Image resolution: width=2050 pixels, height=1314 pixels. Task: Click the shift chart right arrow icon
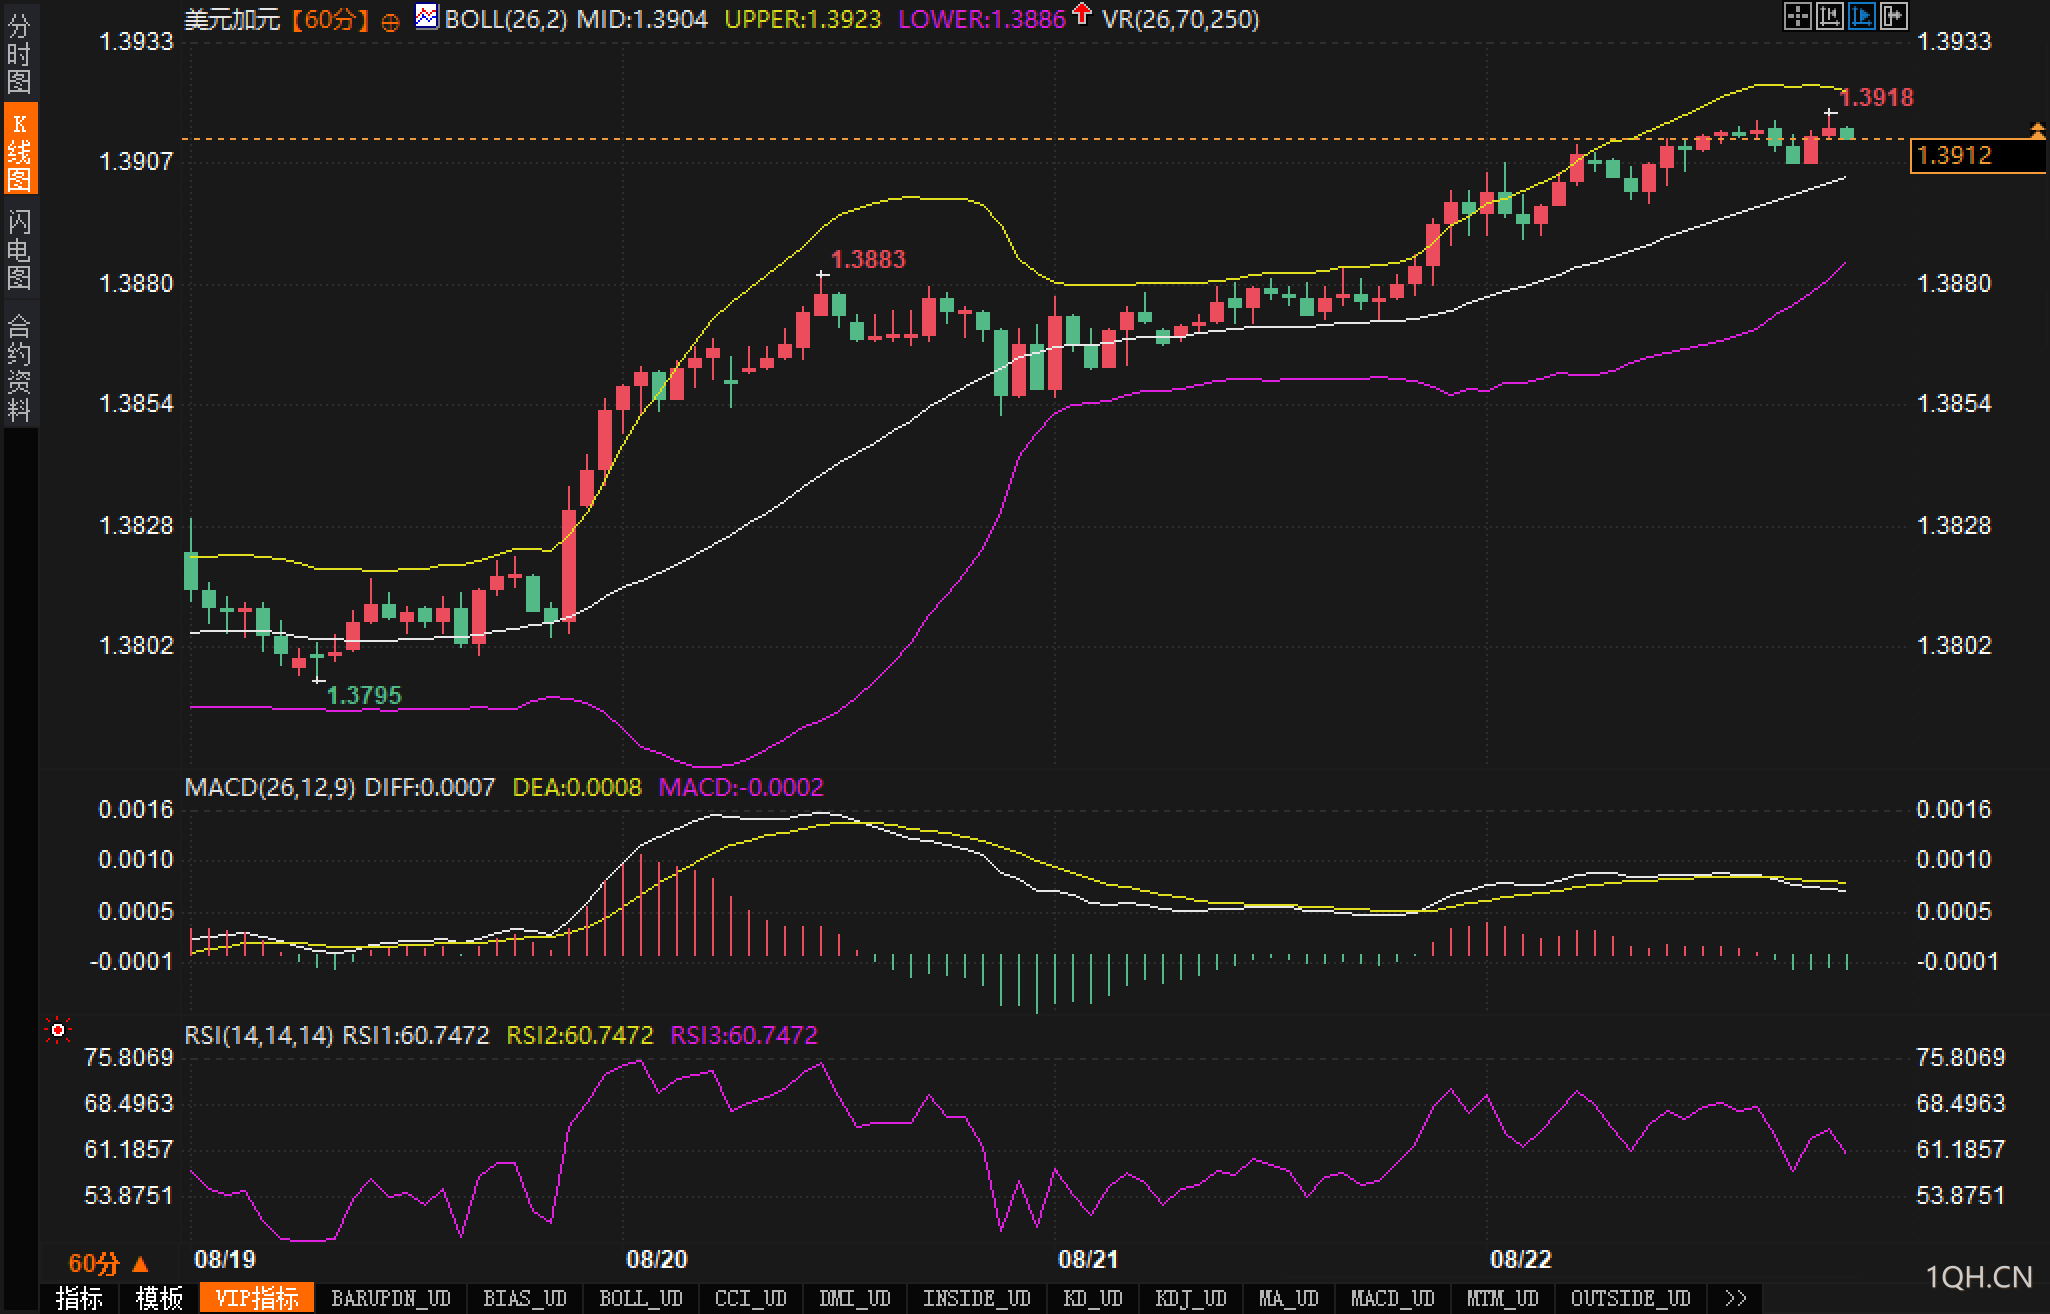click(x=1893, y=16)
